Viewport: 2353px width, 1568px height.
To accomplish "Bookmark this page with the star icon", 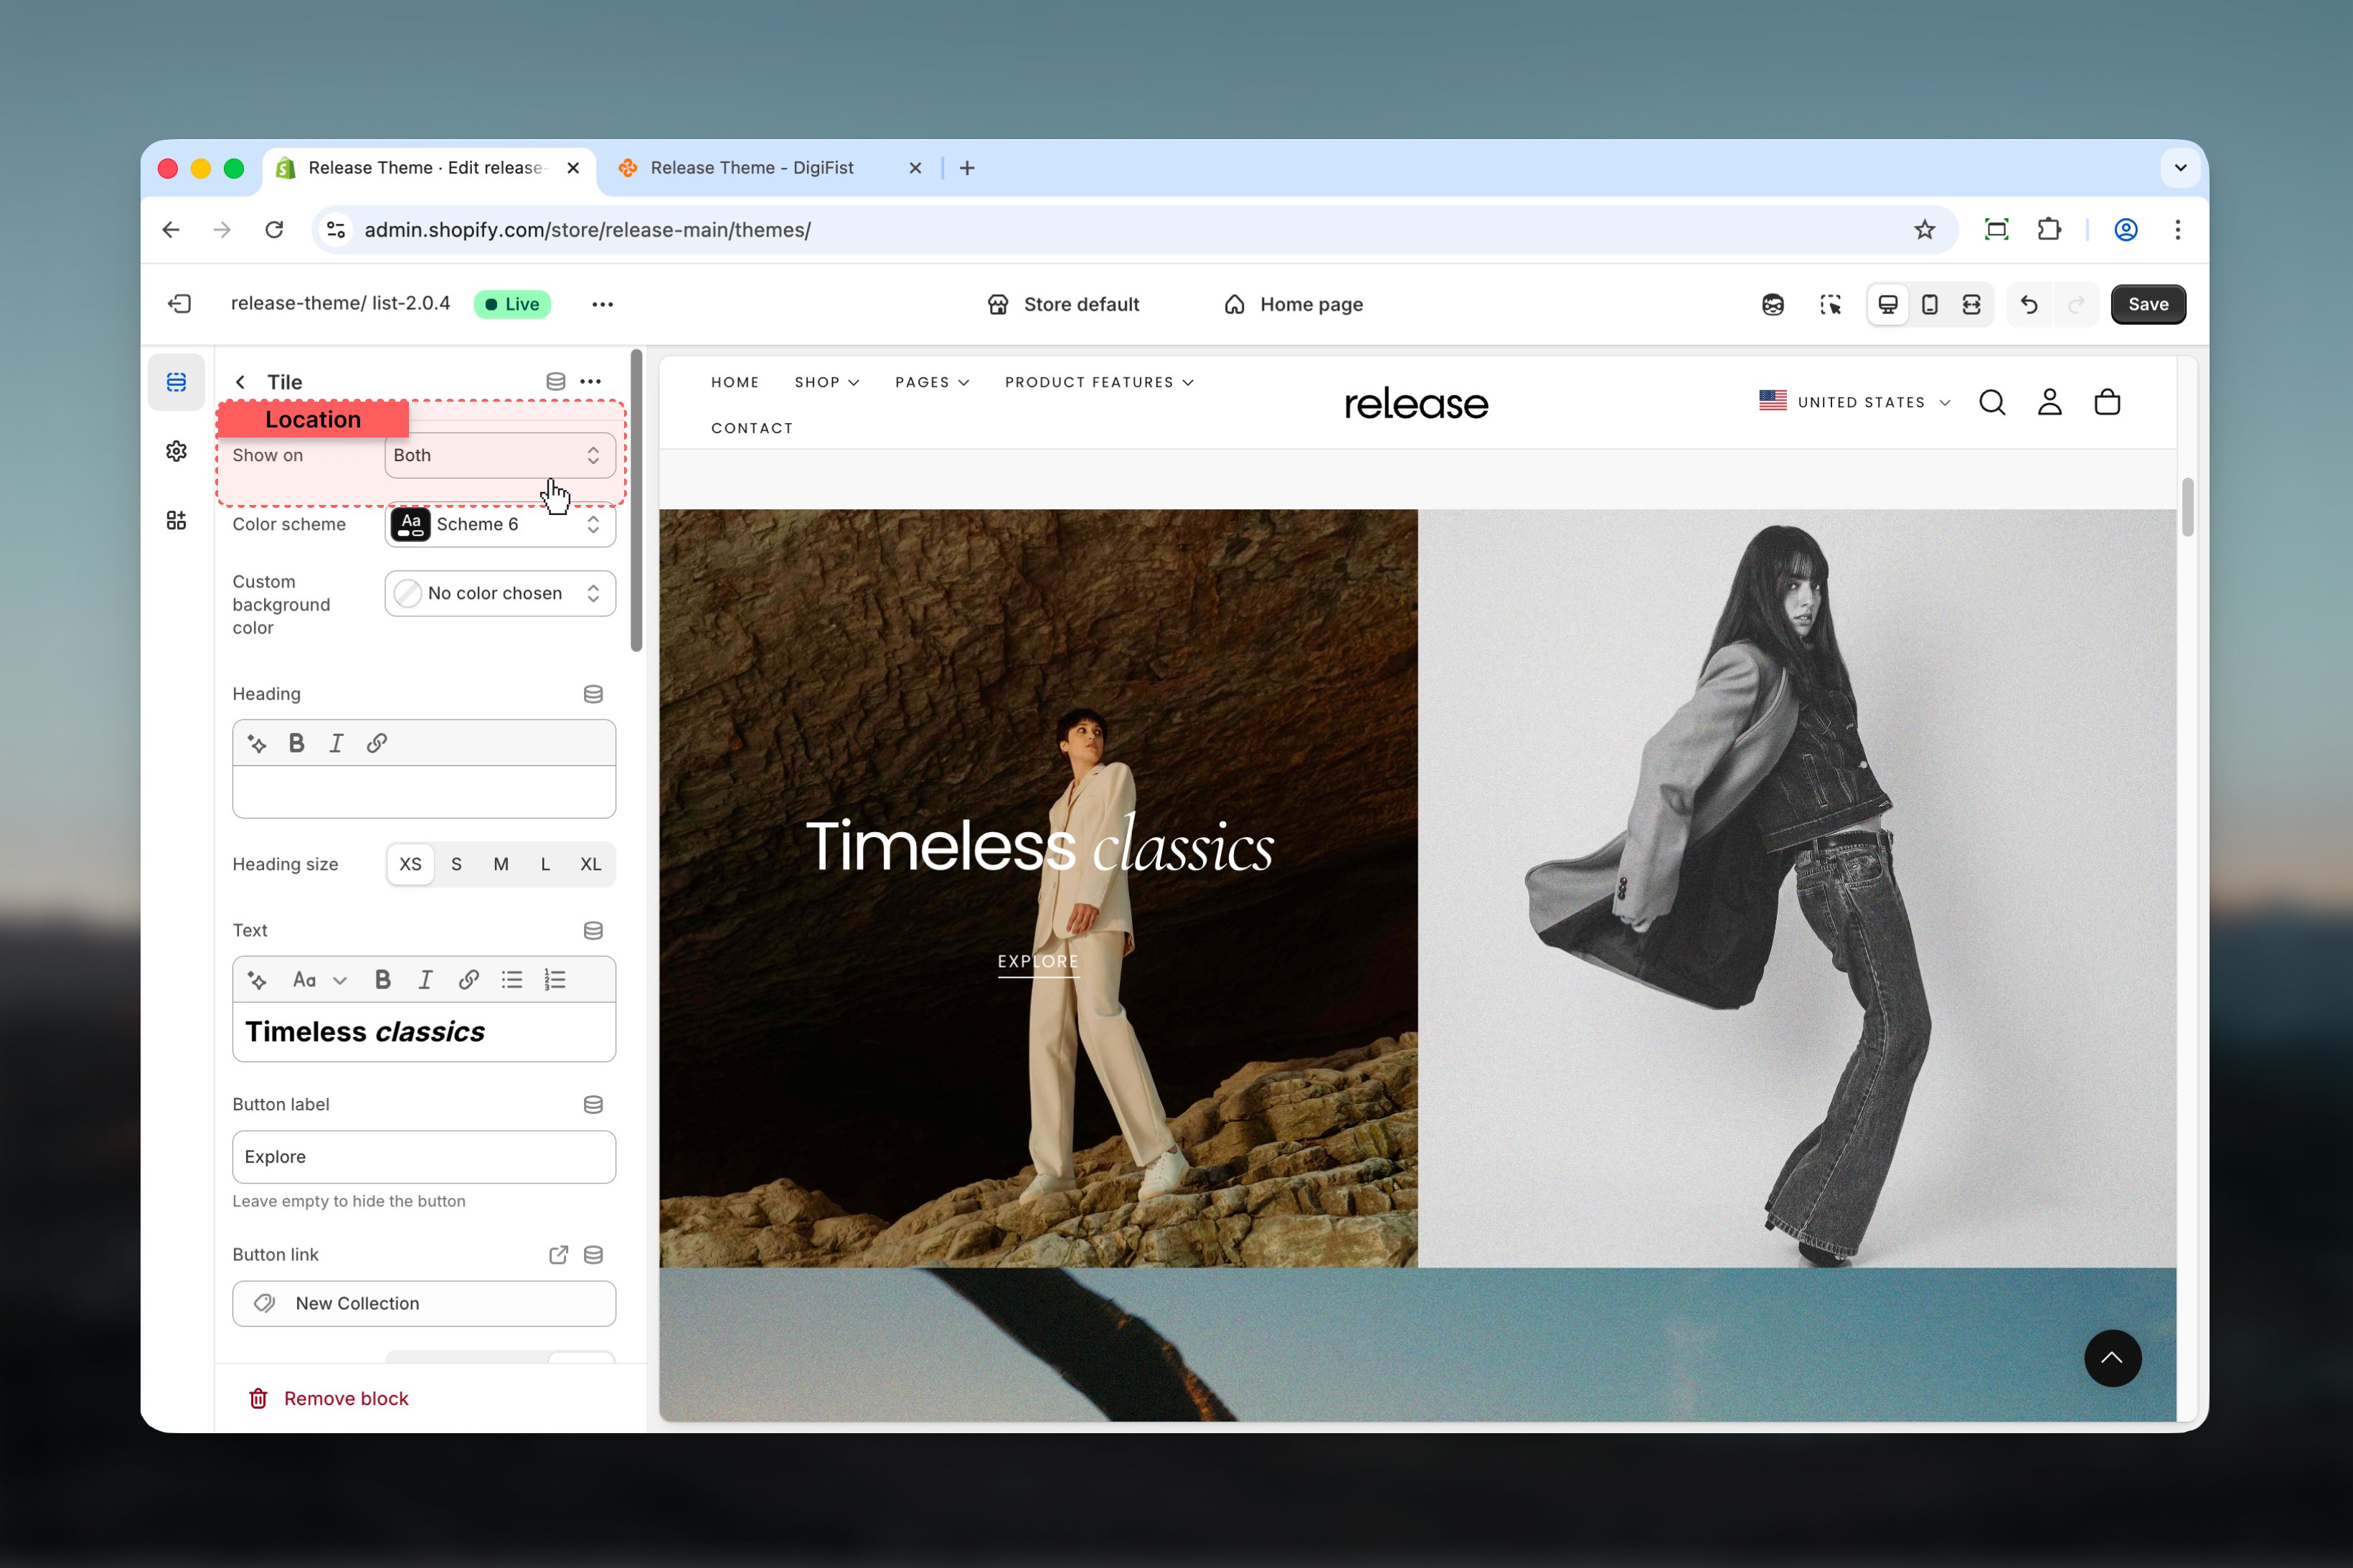I will [1925, 230].
